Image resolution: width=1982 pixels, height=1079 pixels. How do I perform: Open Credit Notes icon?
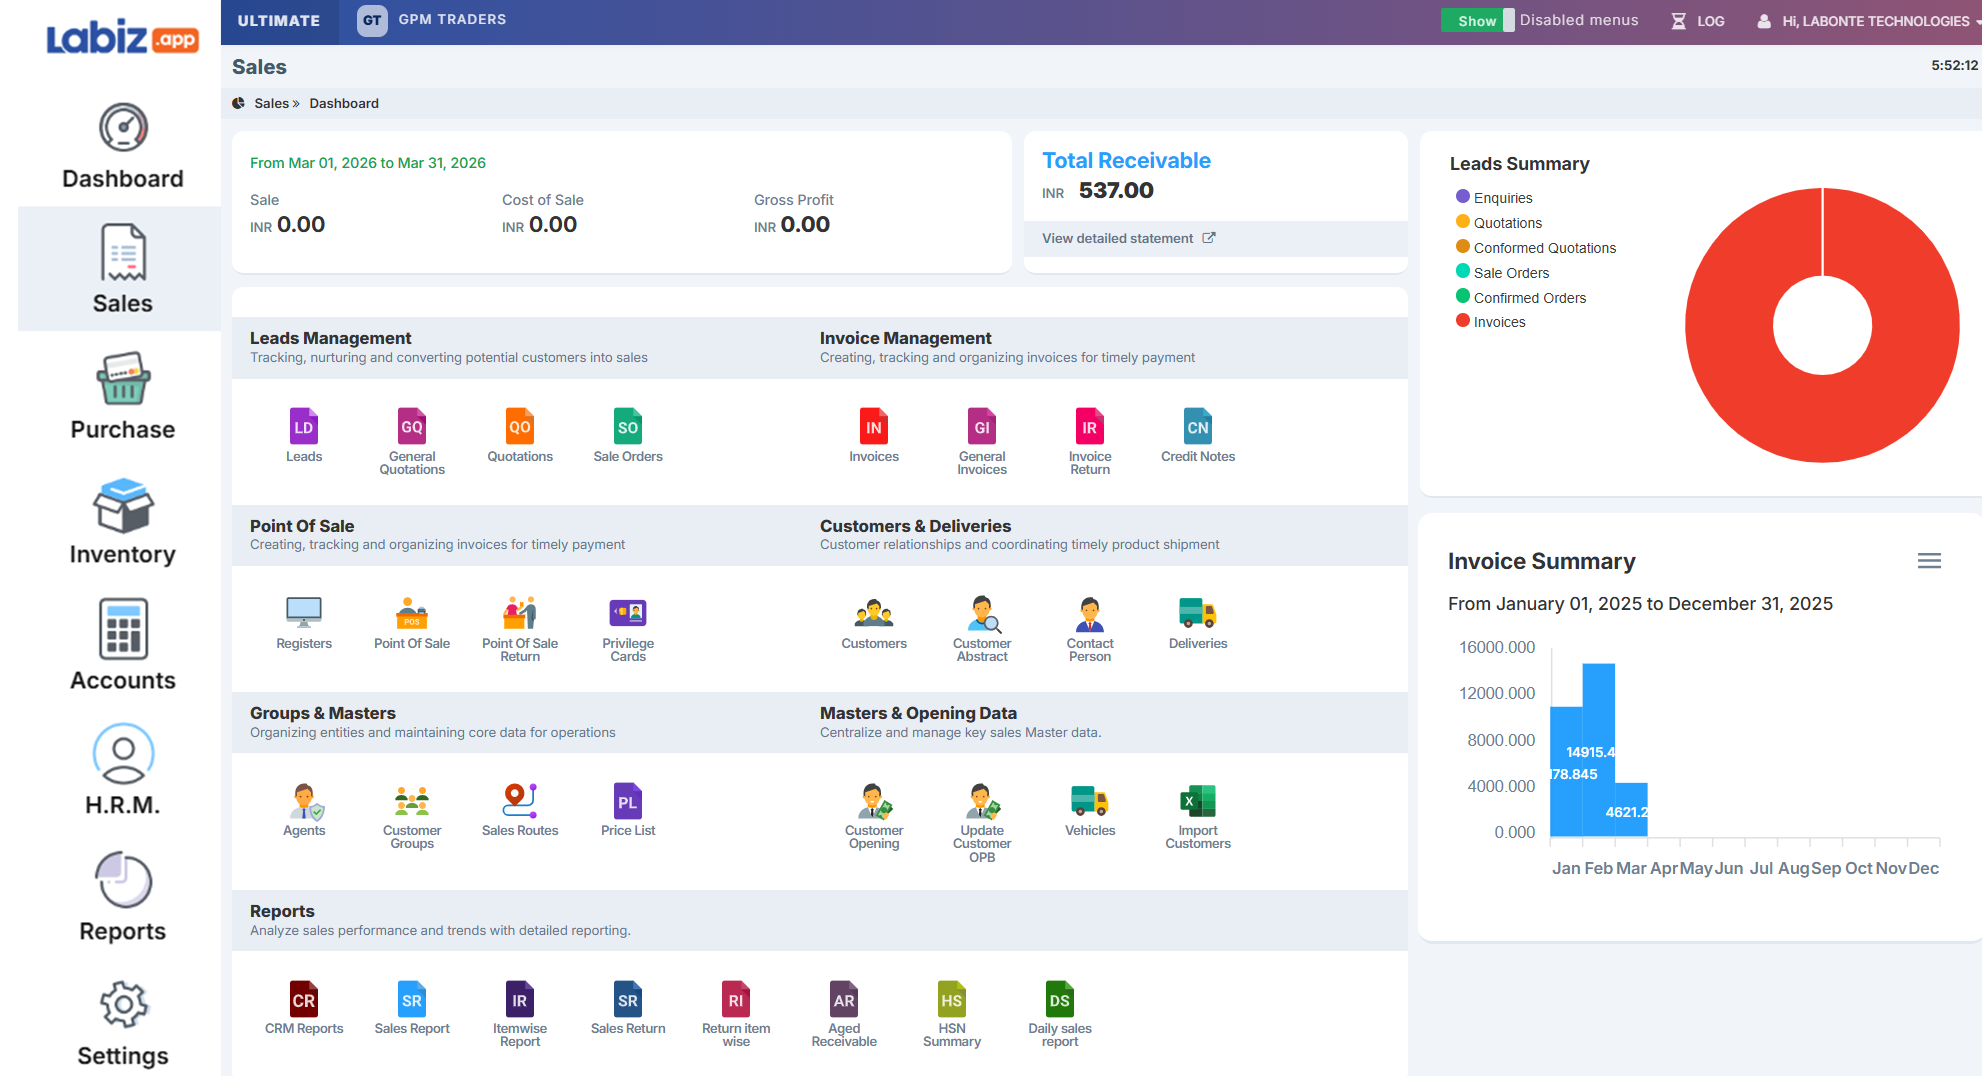(1198, 427)
